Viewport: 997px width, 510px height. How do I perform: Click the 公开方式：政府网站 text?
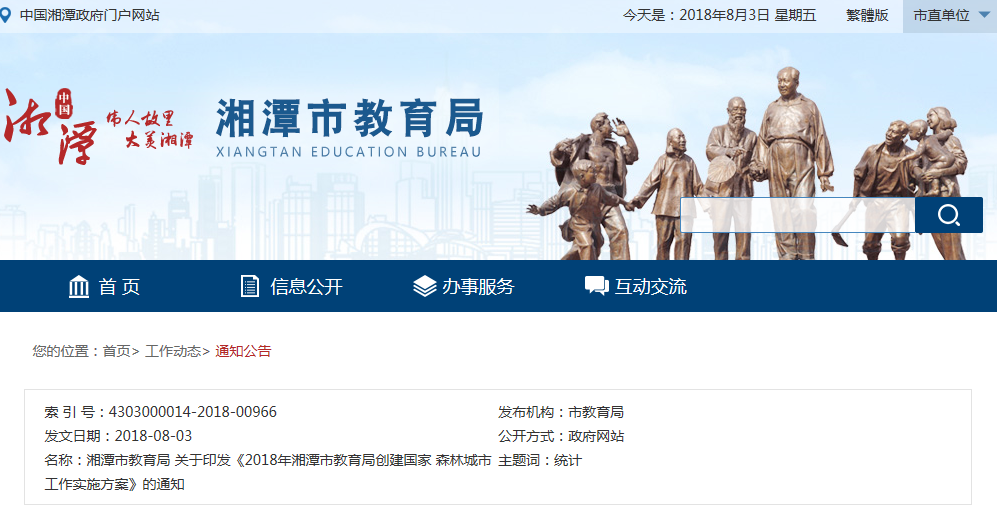(x=561, y=436)
